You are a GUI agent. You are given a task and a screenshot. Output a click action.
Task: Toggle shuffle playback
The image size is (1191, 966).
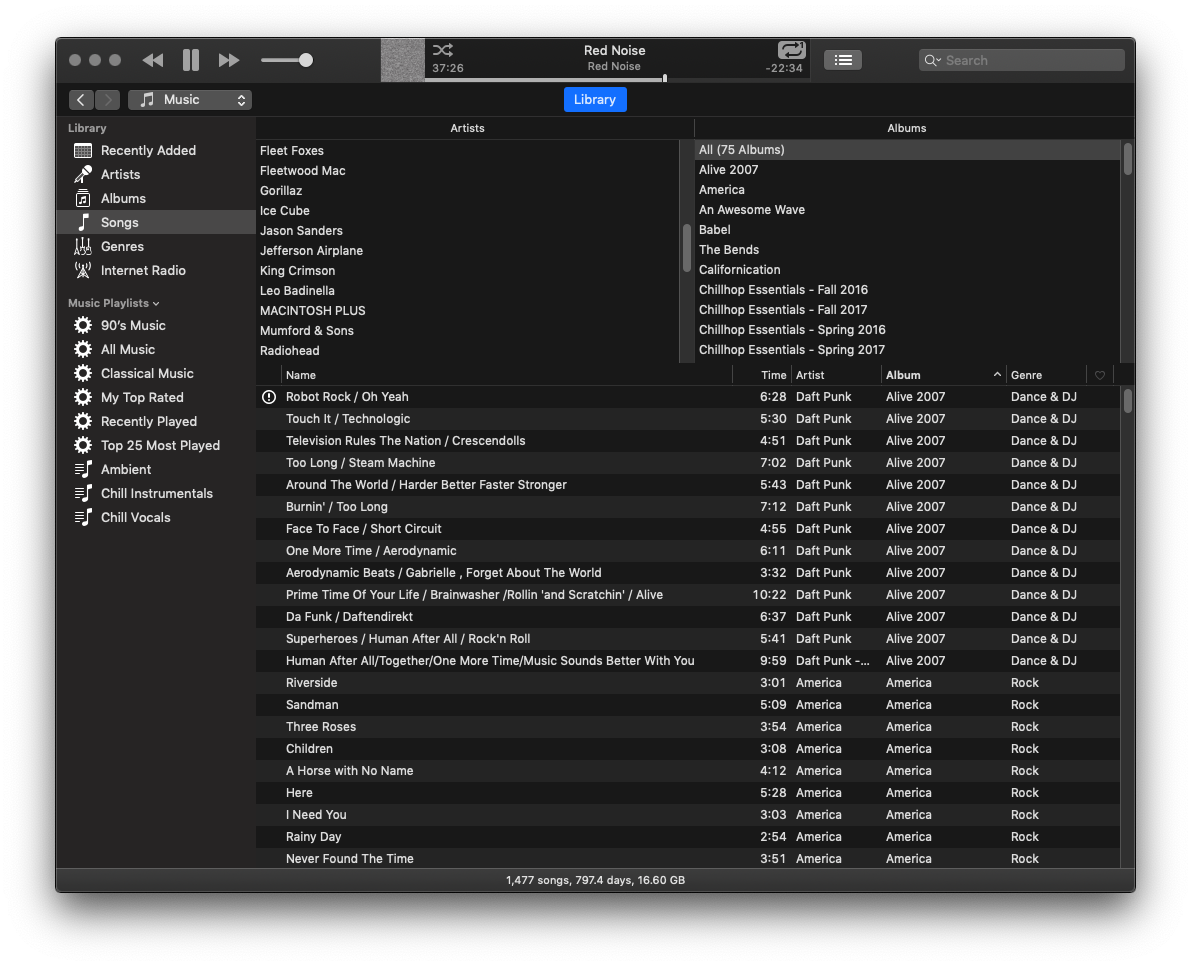point(443,50)
